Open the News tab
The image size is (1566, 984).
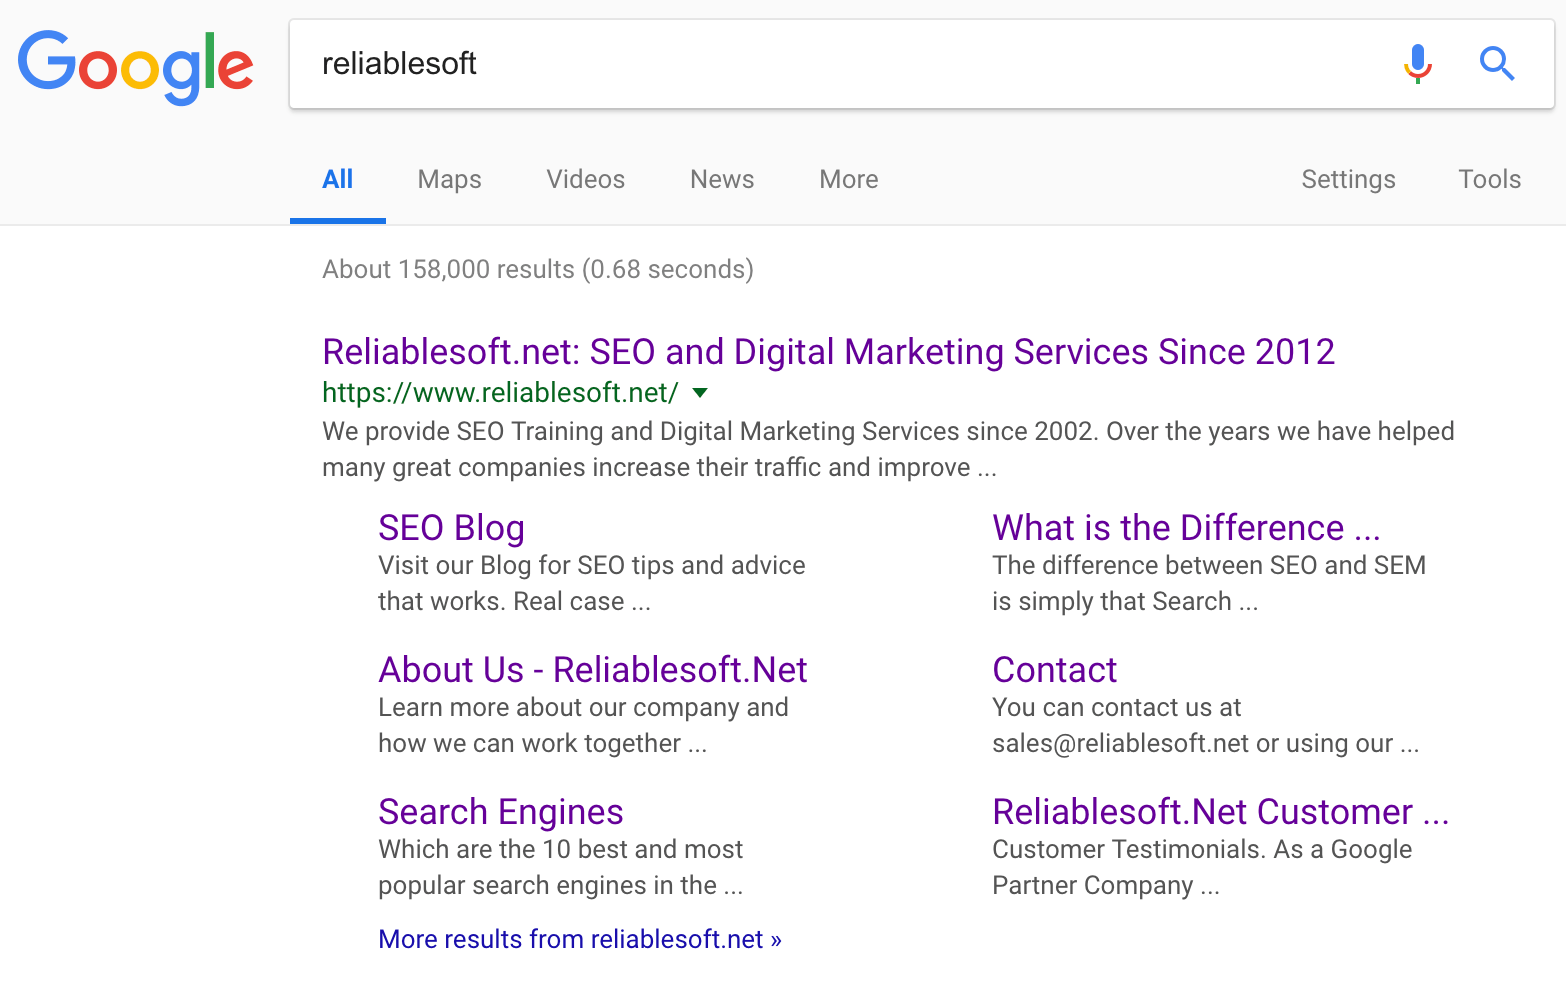721,179
